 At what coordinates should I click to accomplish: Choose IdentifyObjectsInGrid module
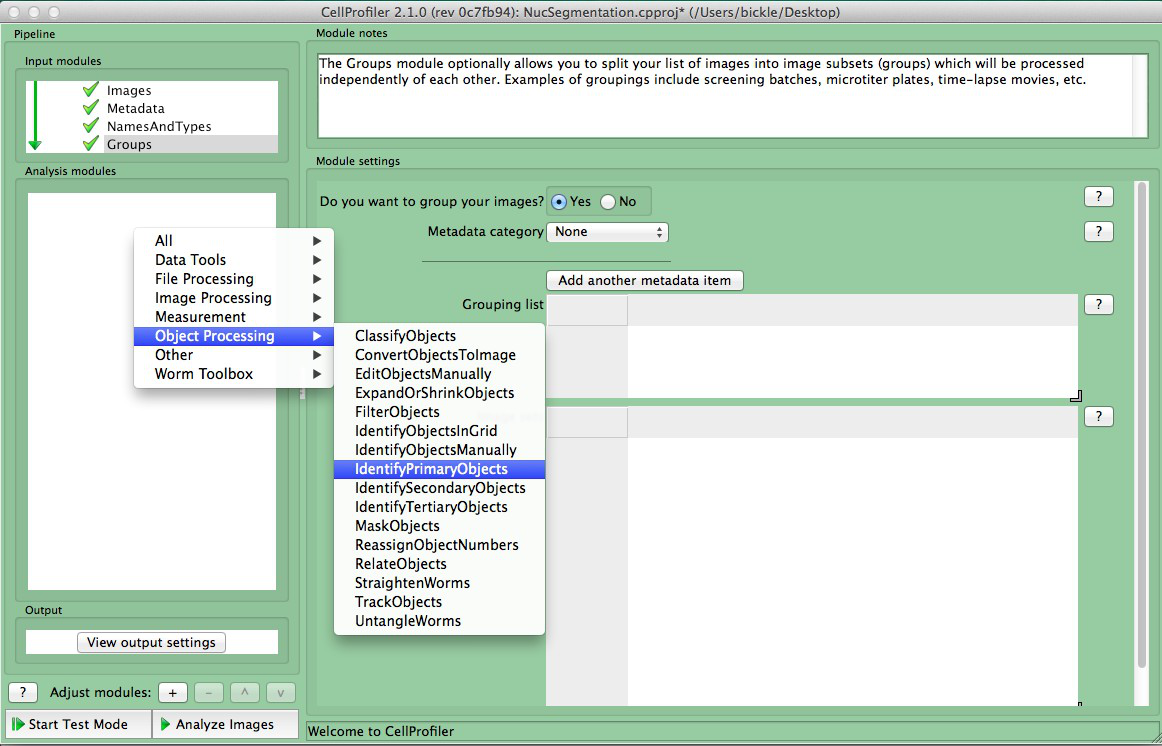439,431
